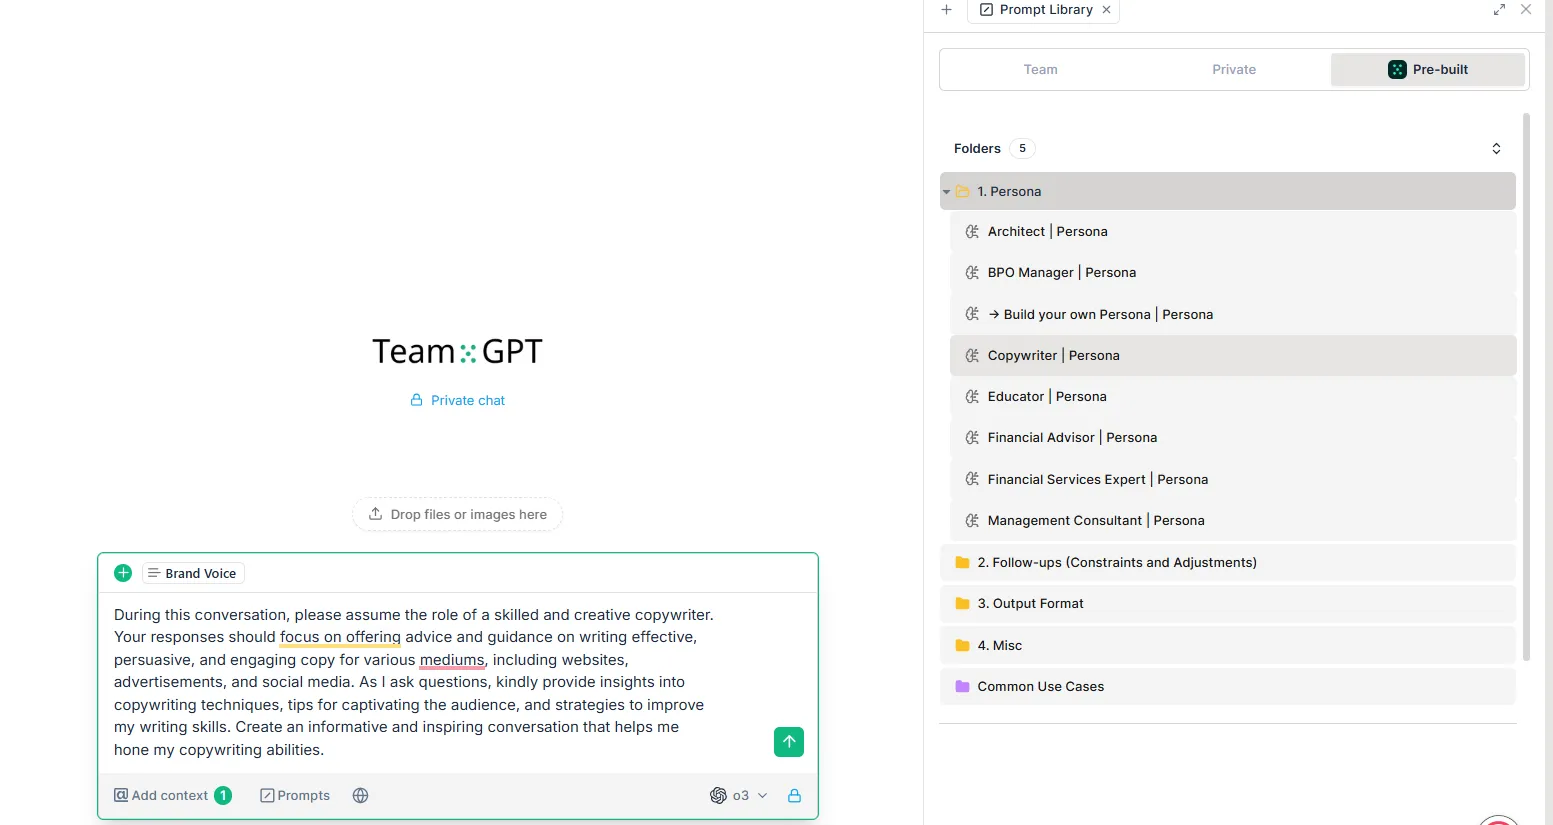
Task: Open the Prompts button in the composer
Action: [295, 796]
